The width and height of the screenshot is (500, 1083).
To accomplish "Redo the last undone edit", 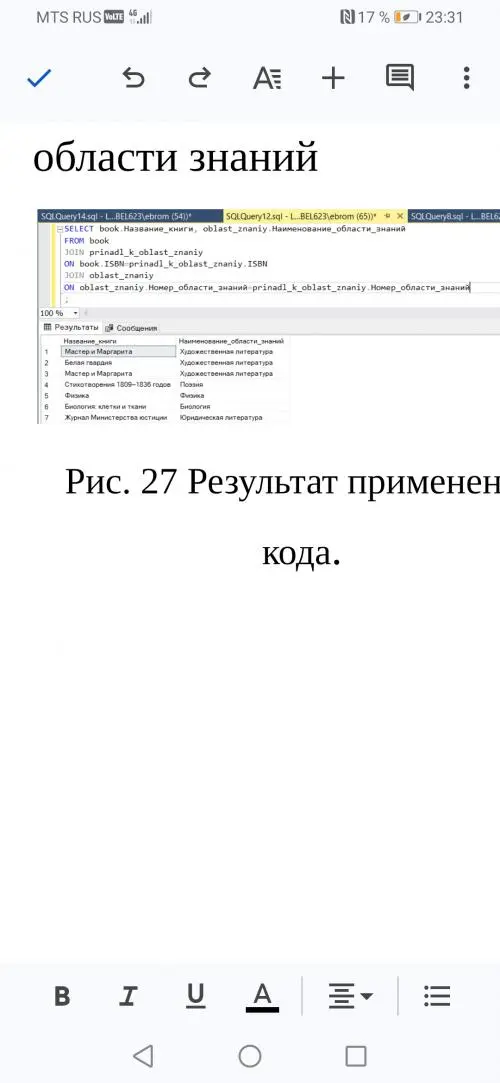I will (200, 79).
